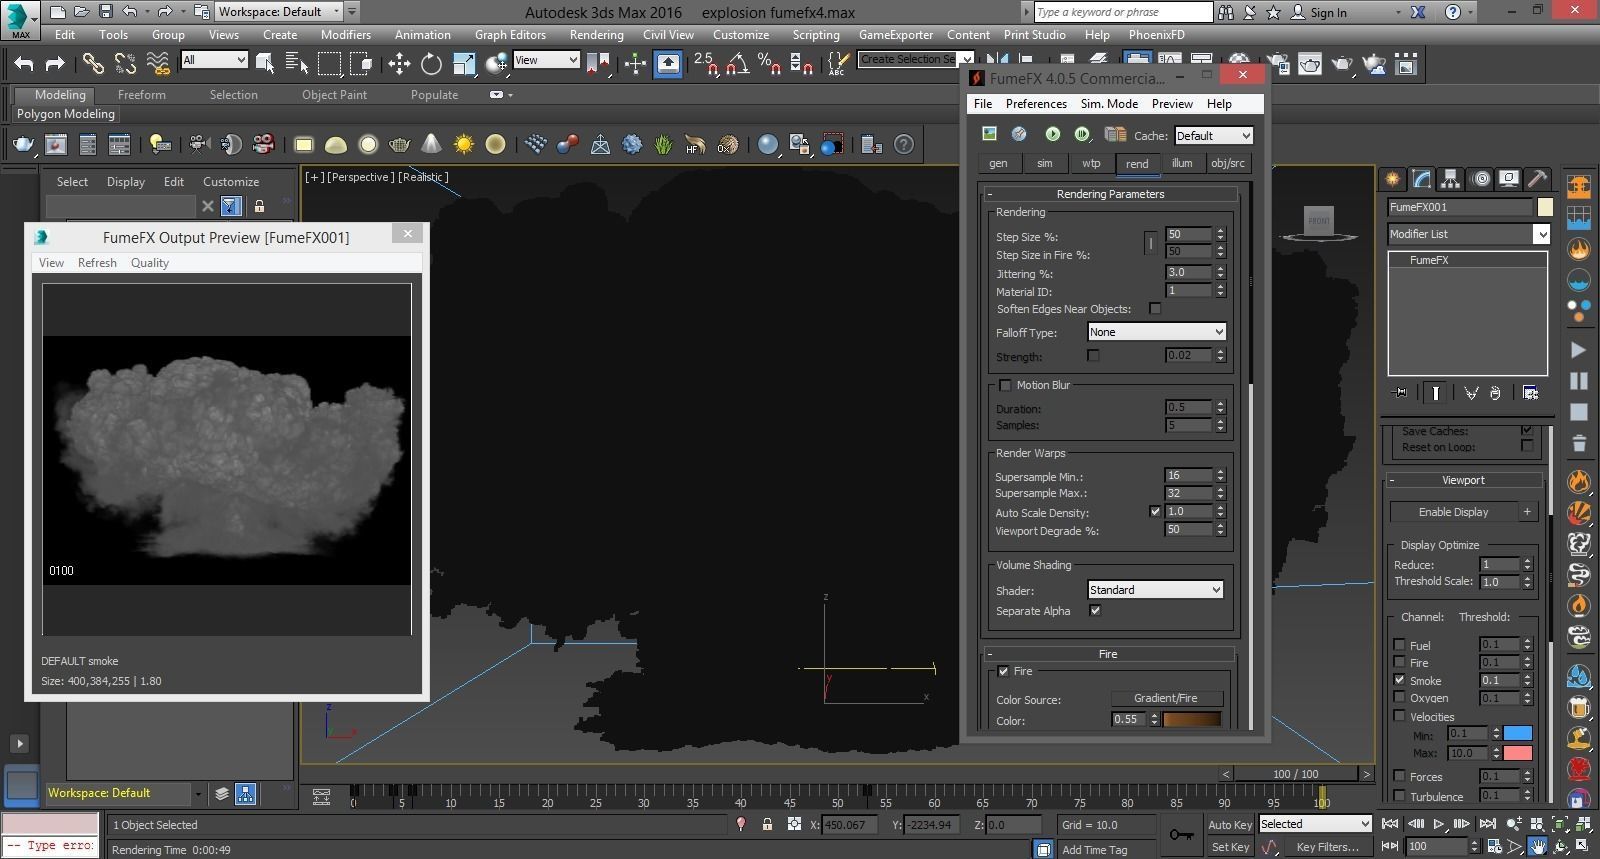The width and height of the screenshot is (1600, 859).
Task: Open the FumeFX output preview image icon
Action: (989, 134)
